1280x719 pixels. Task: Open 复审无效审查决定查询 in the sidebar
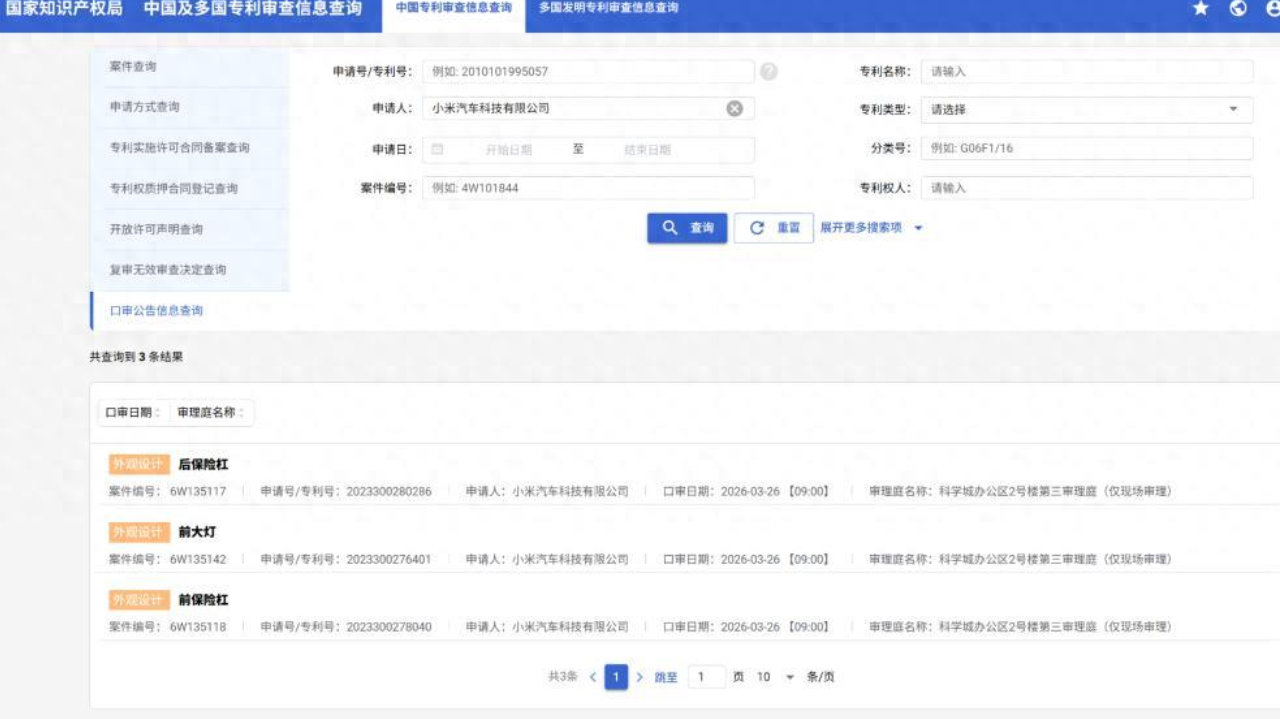[x=168, y=269]
